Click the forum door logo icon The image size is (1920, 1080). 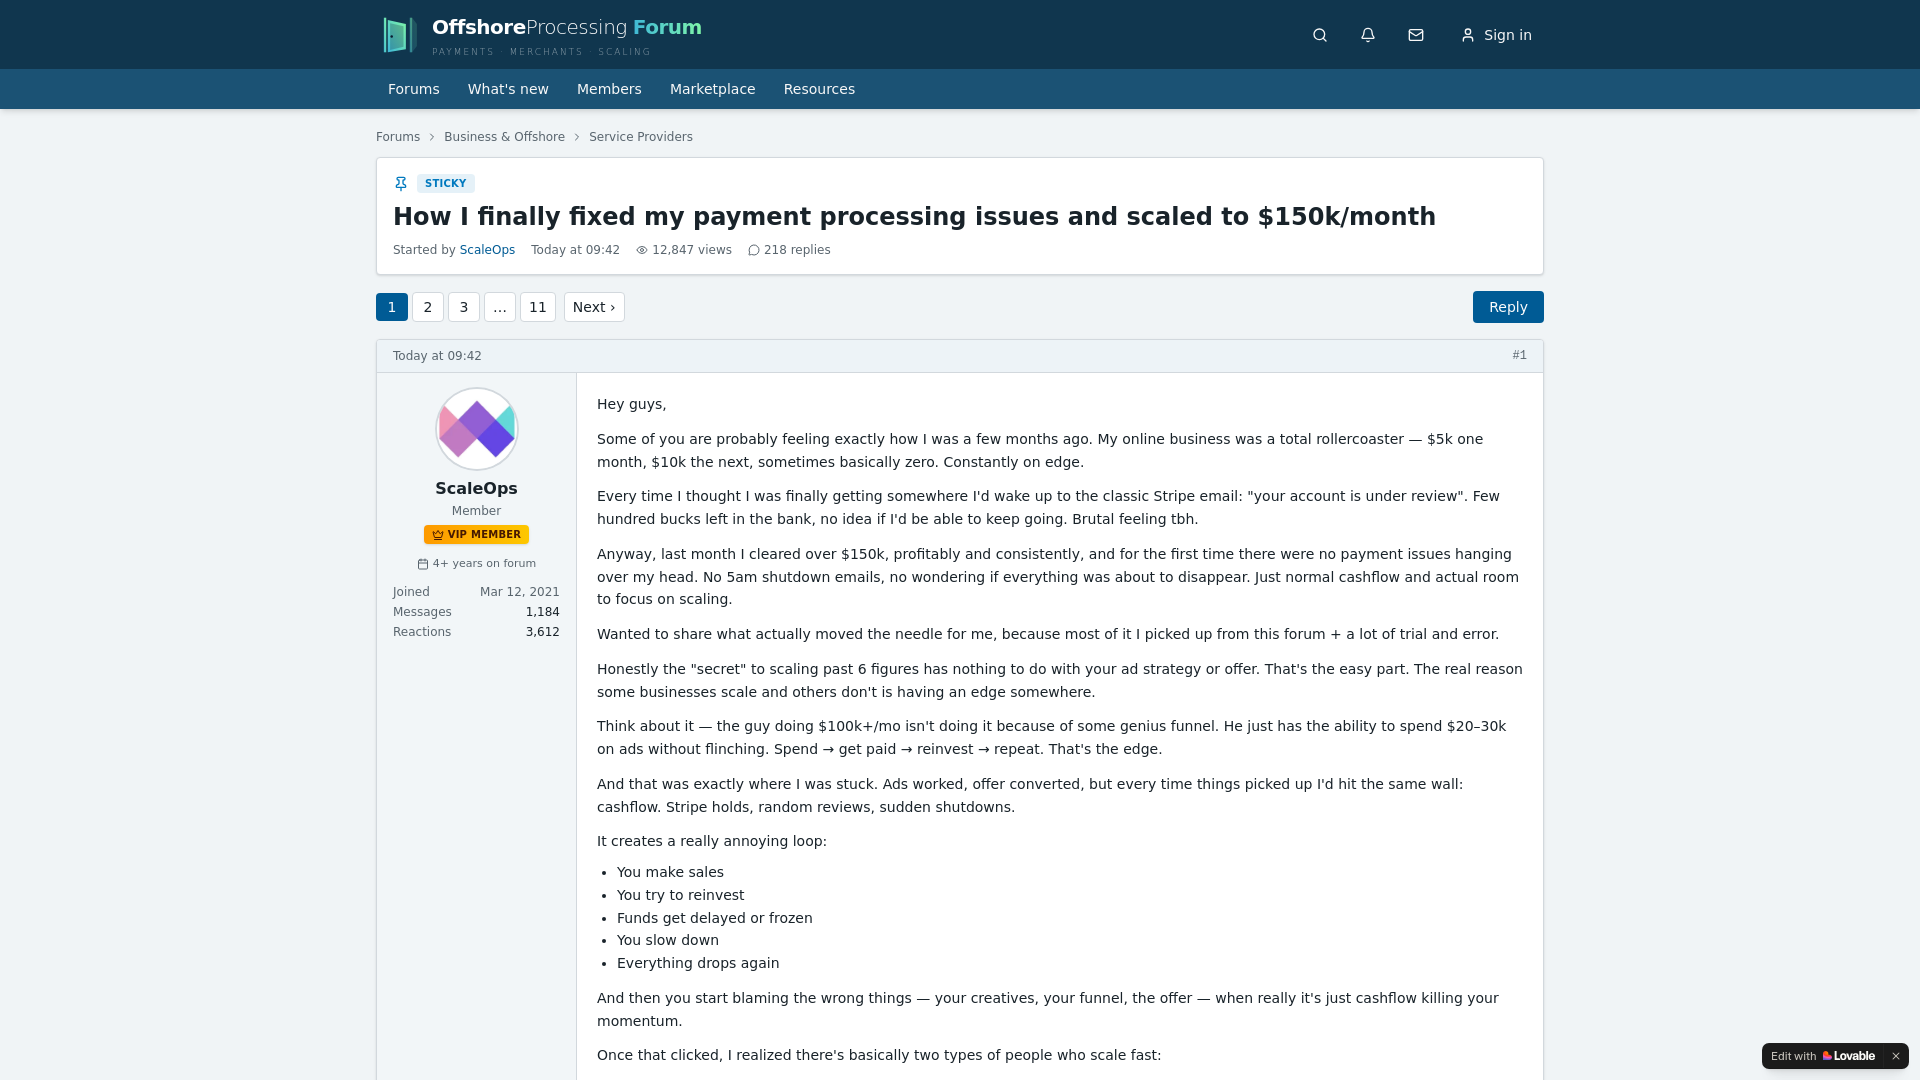click(x=399, y=35)
